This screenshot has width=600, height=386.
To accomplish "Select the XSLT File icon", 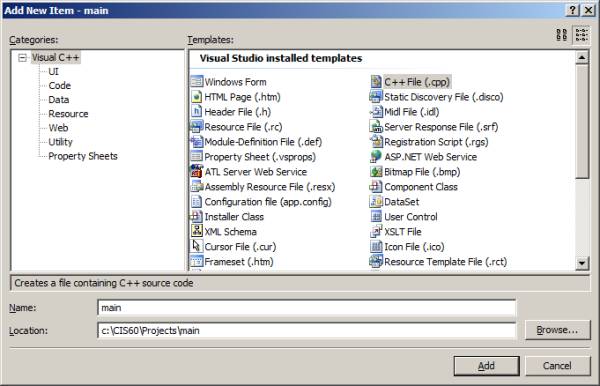I will pyautogui.click(x=376, y=231).
